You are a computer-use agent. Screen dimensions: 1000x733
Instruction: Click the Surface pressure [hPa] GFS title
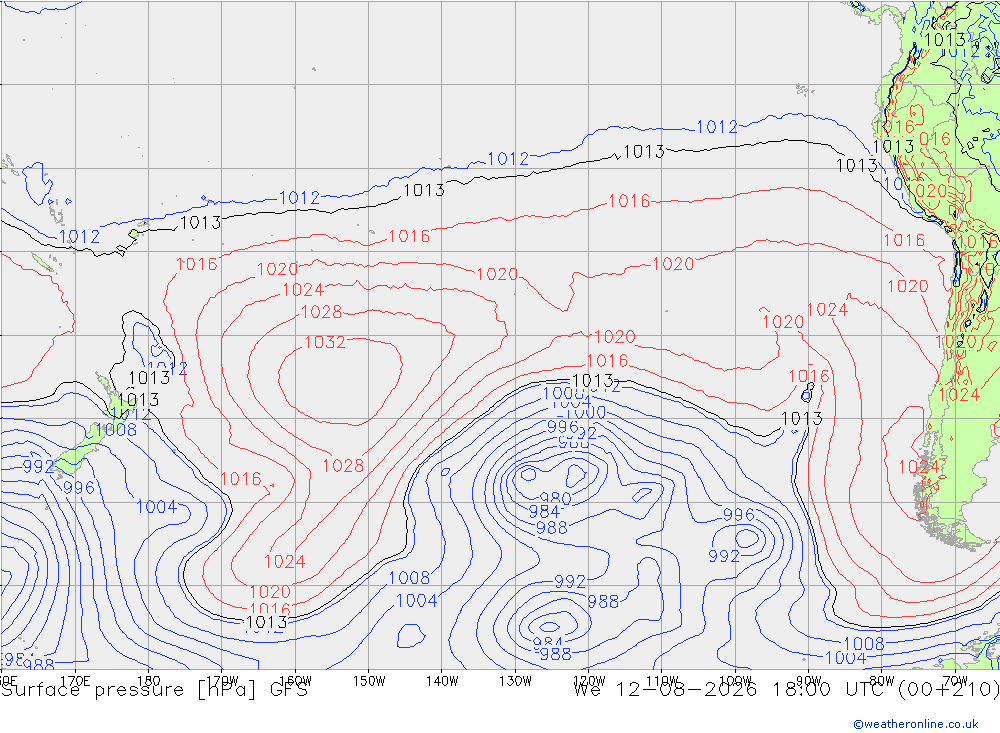tap(154, 690)
